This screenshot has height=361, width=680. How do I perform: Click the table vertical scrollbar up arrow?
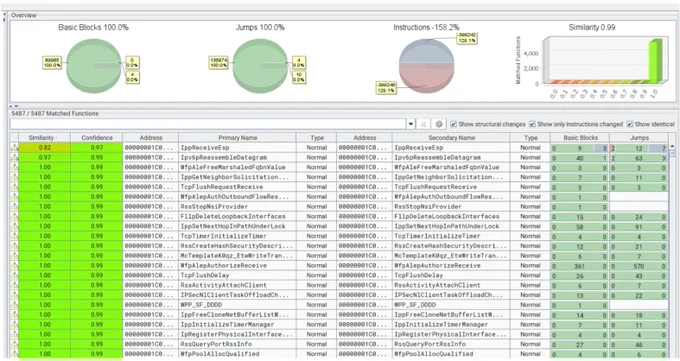coord(672,147)
